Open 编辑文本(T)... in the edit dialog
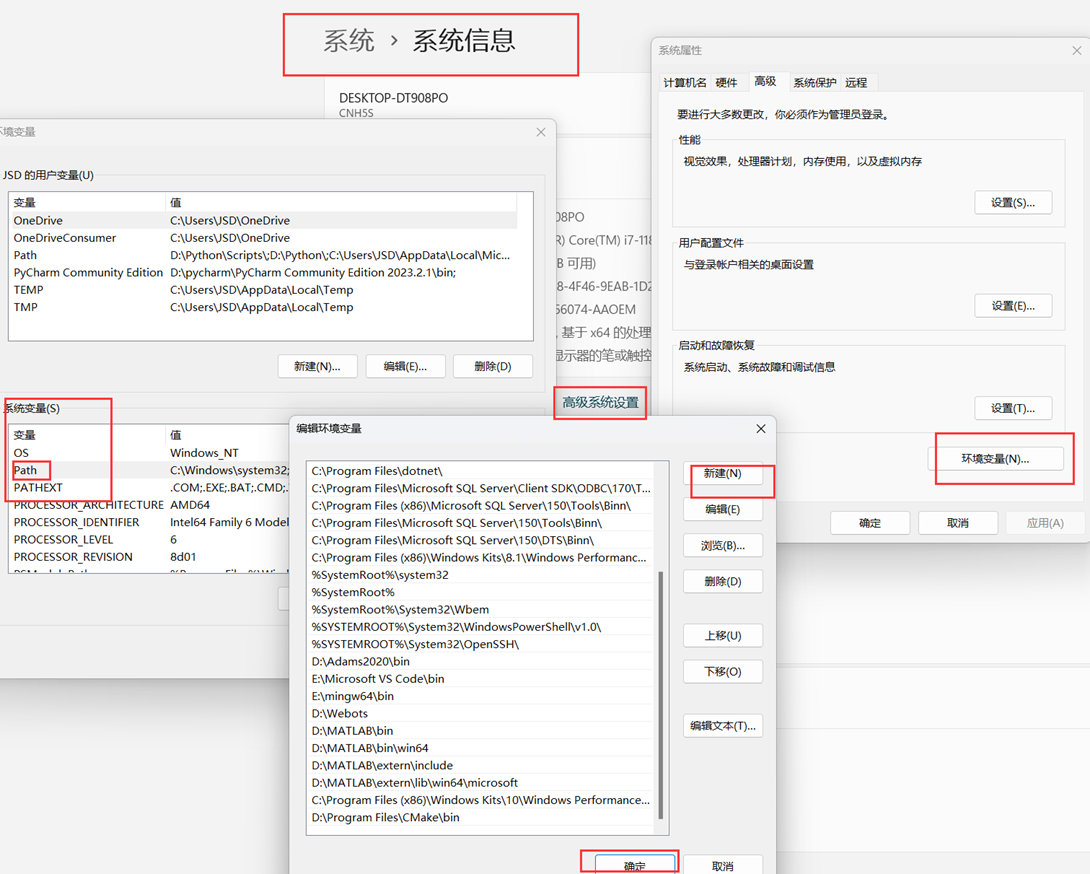The image size is (1090, 874). click(x=723, y=725)
